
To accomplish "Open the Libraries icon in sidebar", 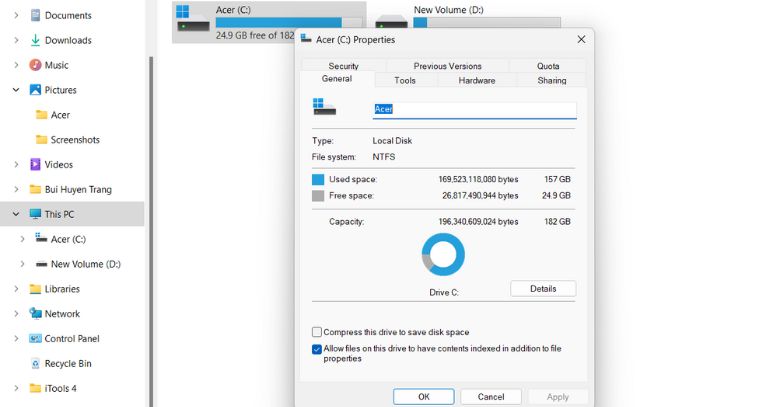I will point(35,289).
